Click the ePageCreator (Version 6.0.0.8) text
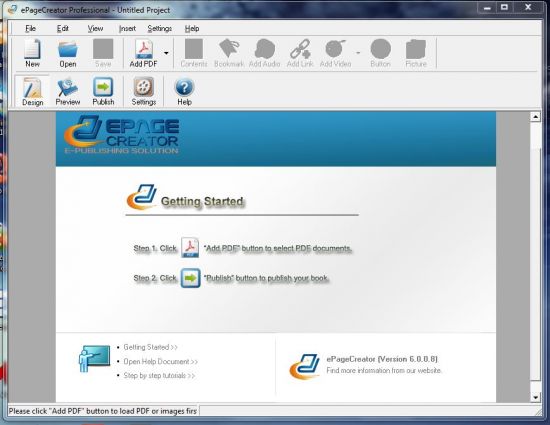 click(382, 359)
